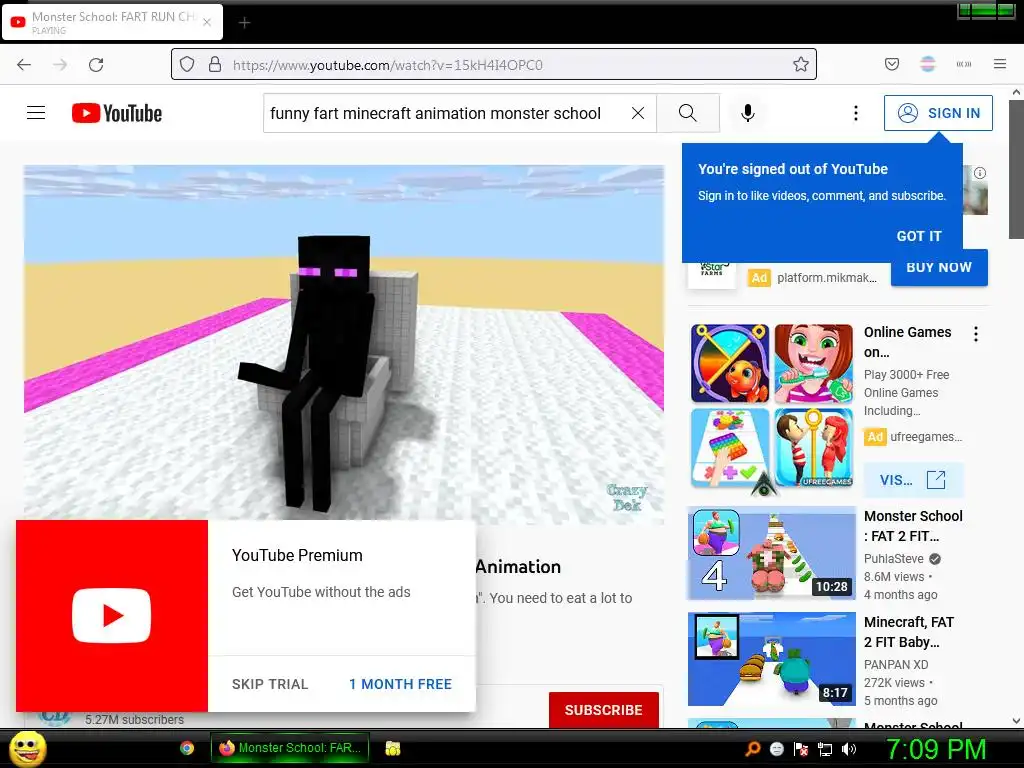
Task: Click the 'Monster School : FAT 2 FIT...' title
Action: [x=913, y=526]
